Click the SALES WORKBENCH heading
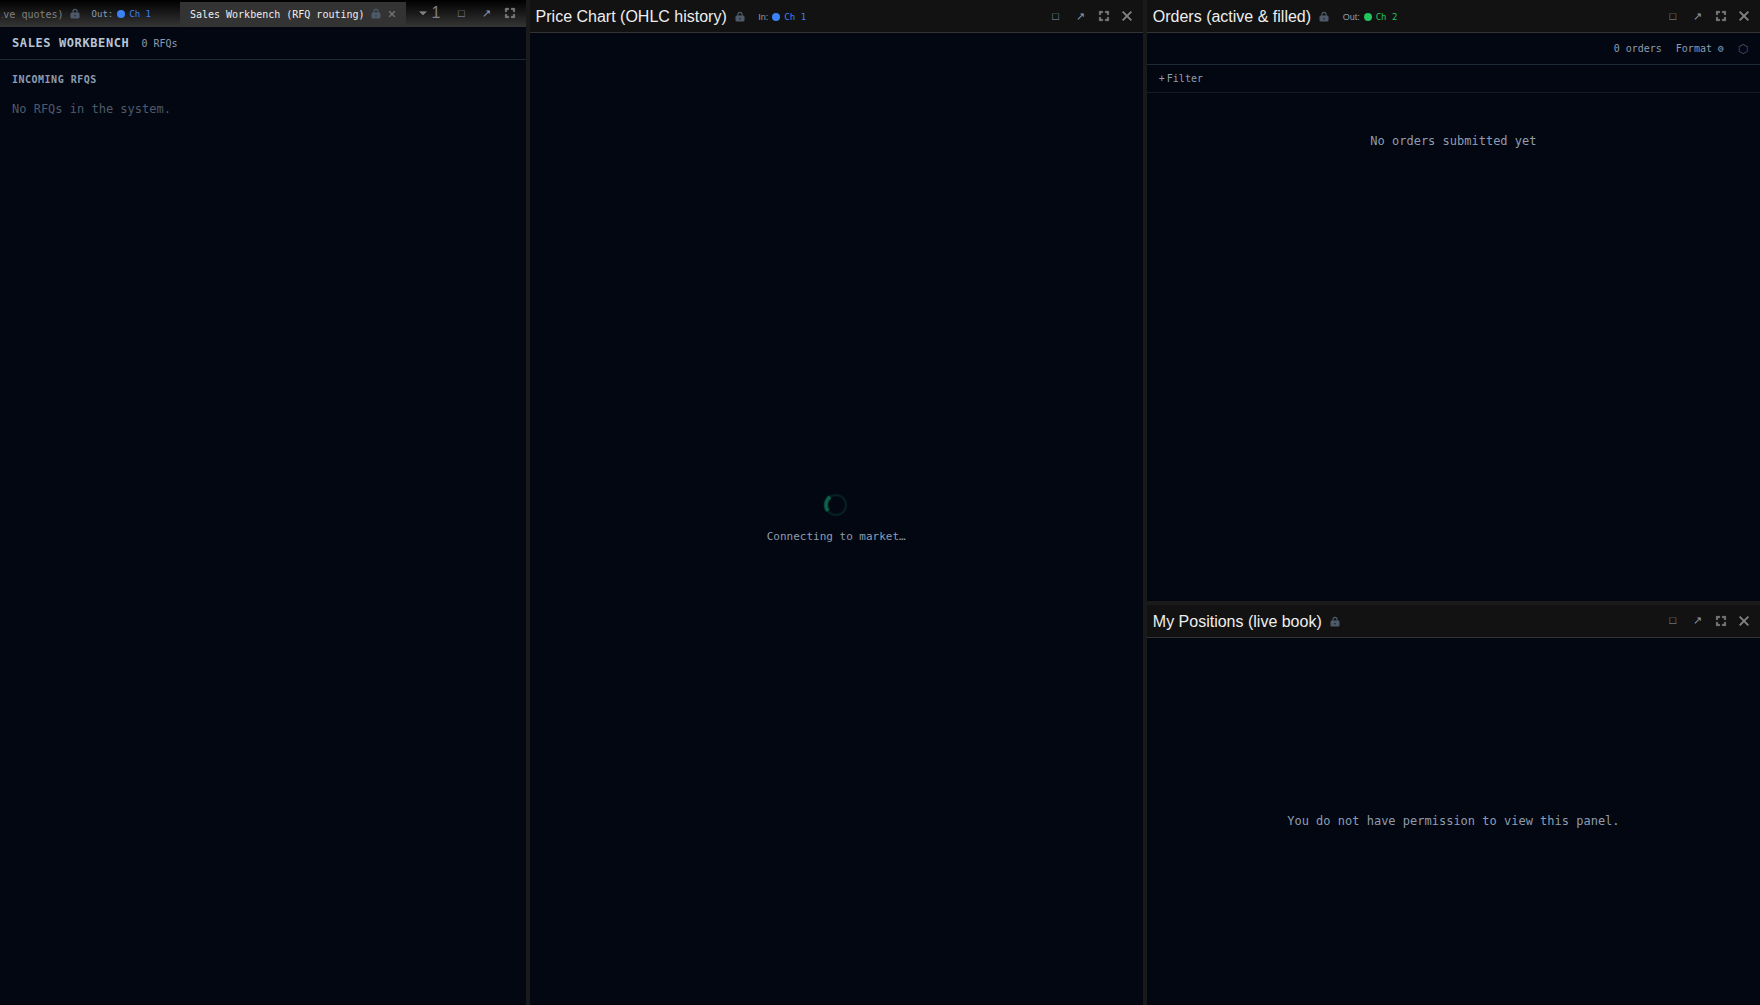Image resolution: width=1760 pixels, height=1005 pixels. coord(70,43)
